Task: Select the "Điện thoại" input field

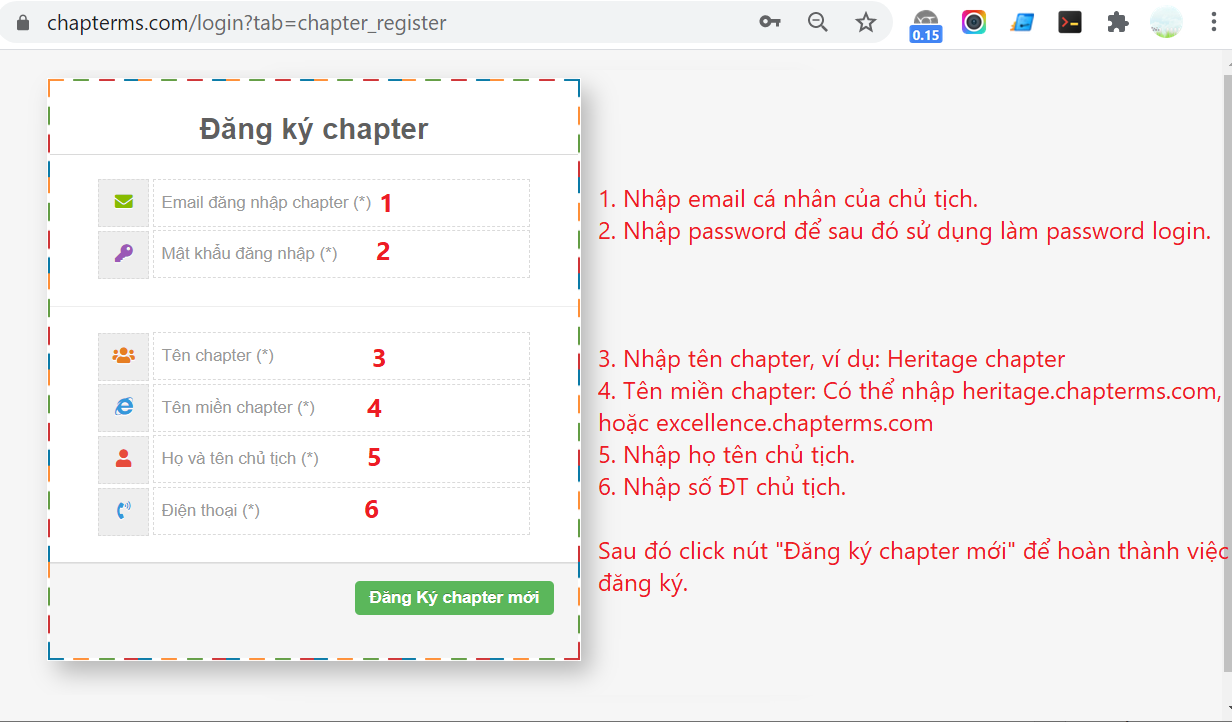Action: pos(340,511)
